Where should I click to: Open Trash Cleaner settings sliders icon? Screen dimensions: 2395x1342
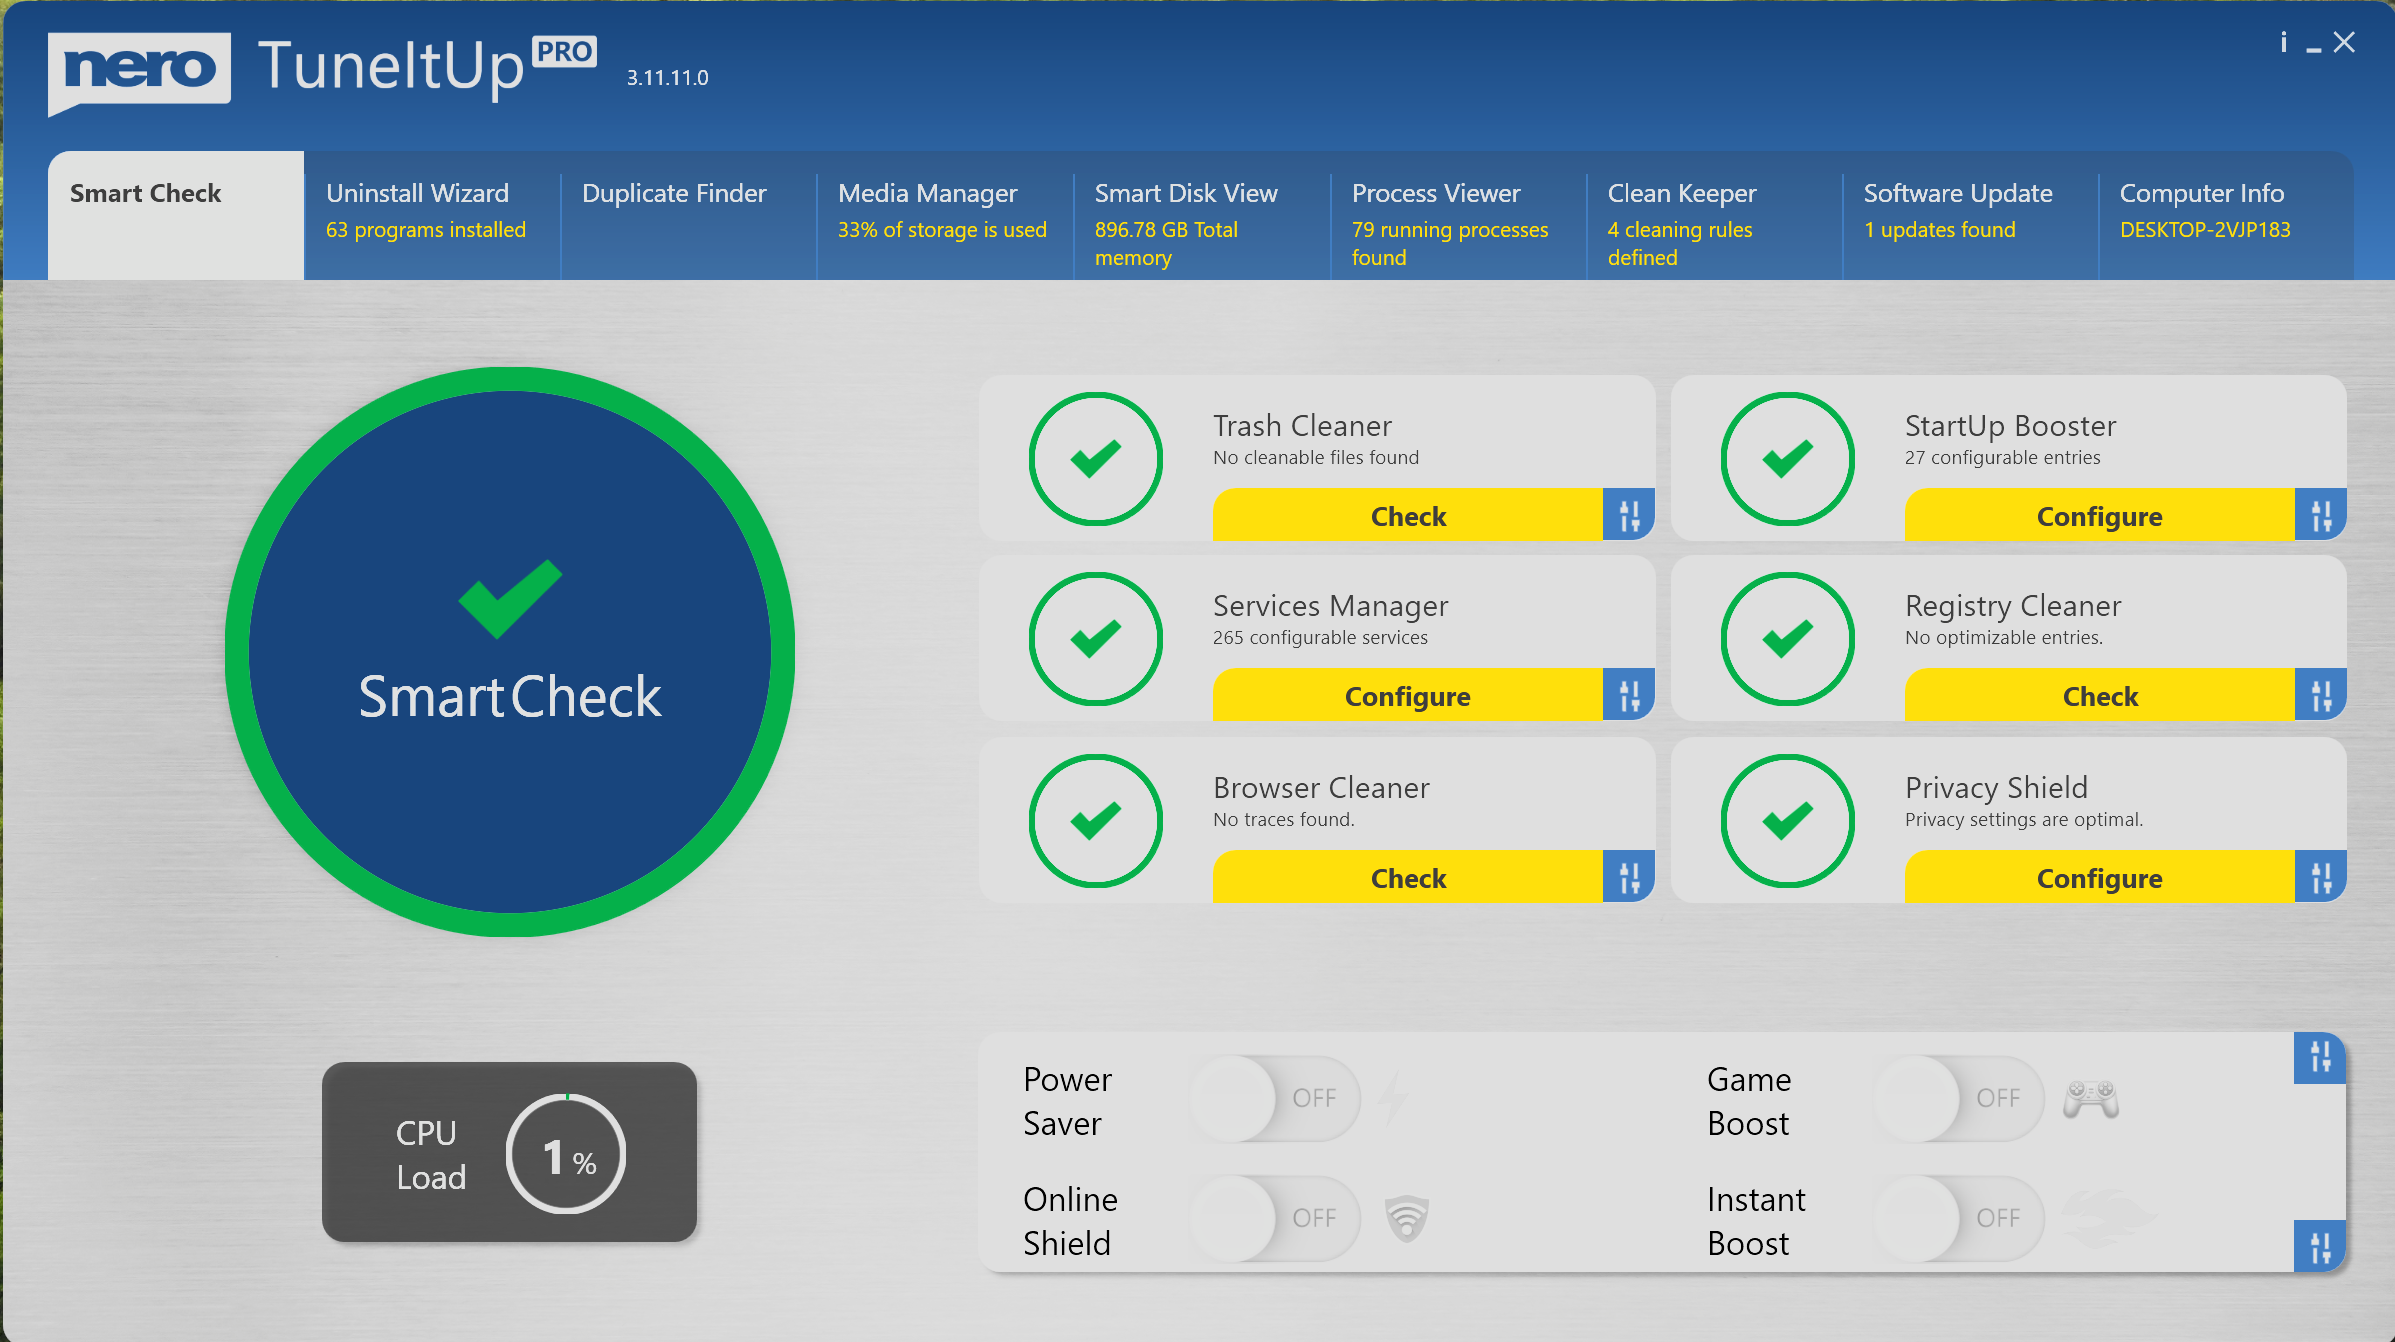point(1629,515)
